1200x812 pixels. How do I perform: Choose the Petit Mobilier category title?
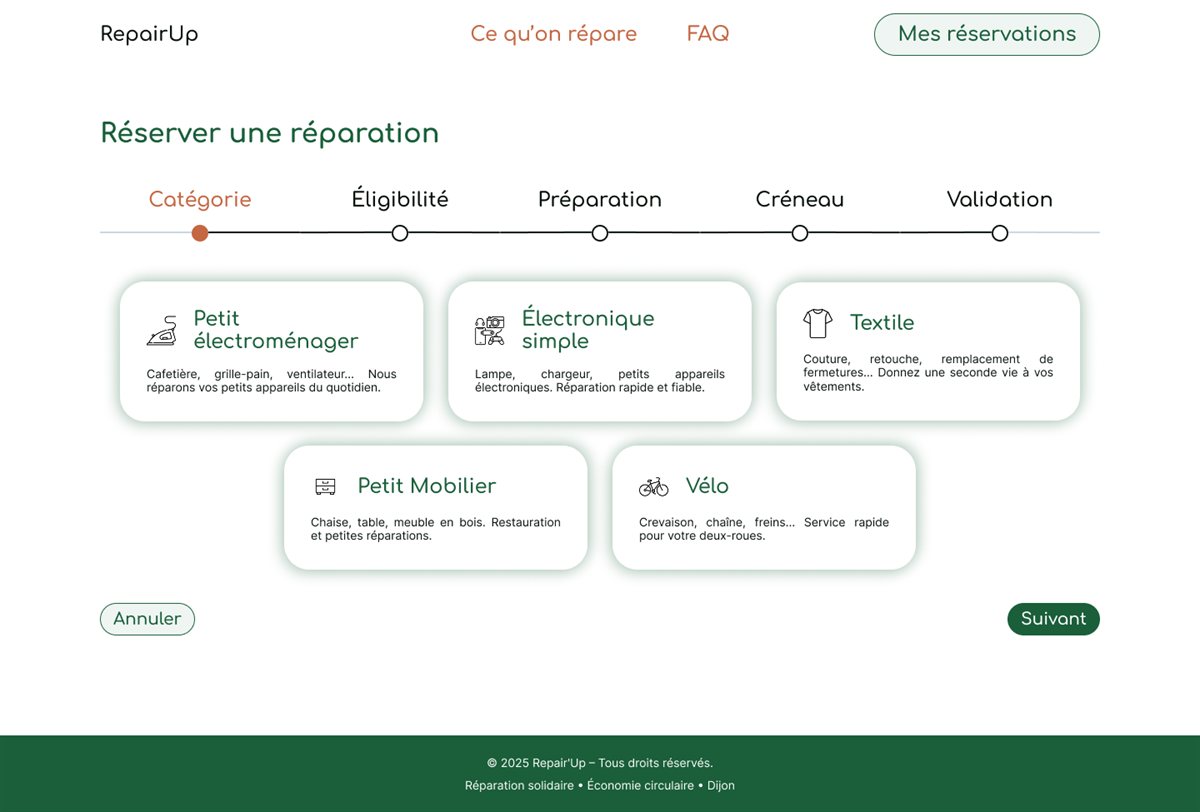point(427,486)
